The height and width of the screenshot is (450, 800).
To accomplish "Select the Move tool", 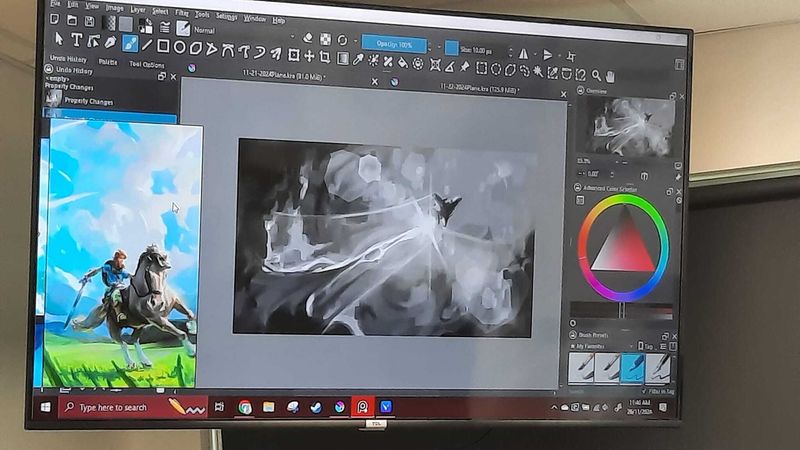I will 309,56.
